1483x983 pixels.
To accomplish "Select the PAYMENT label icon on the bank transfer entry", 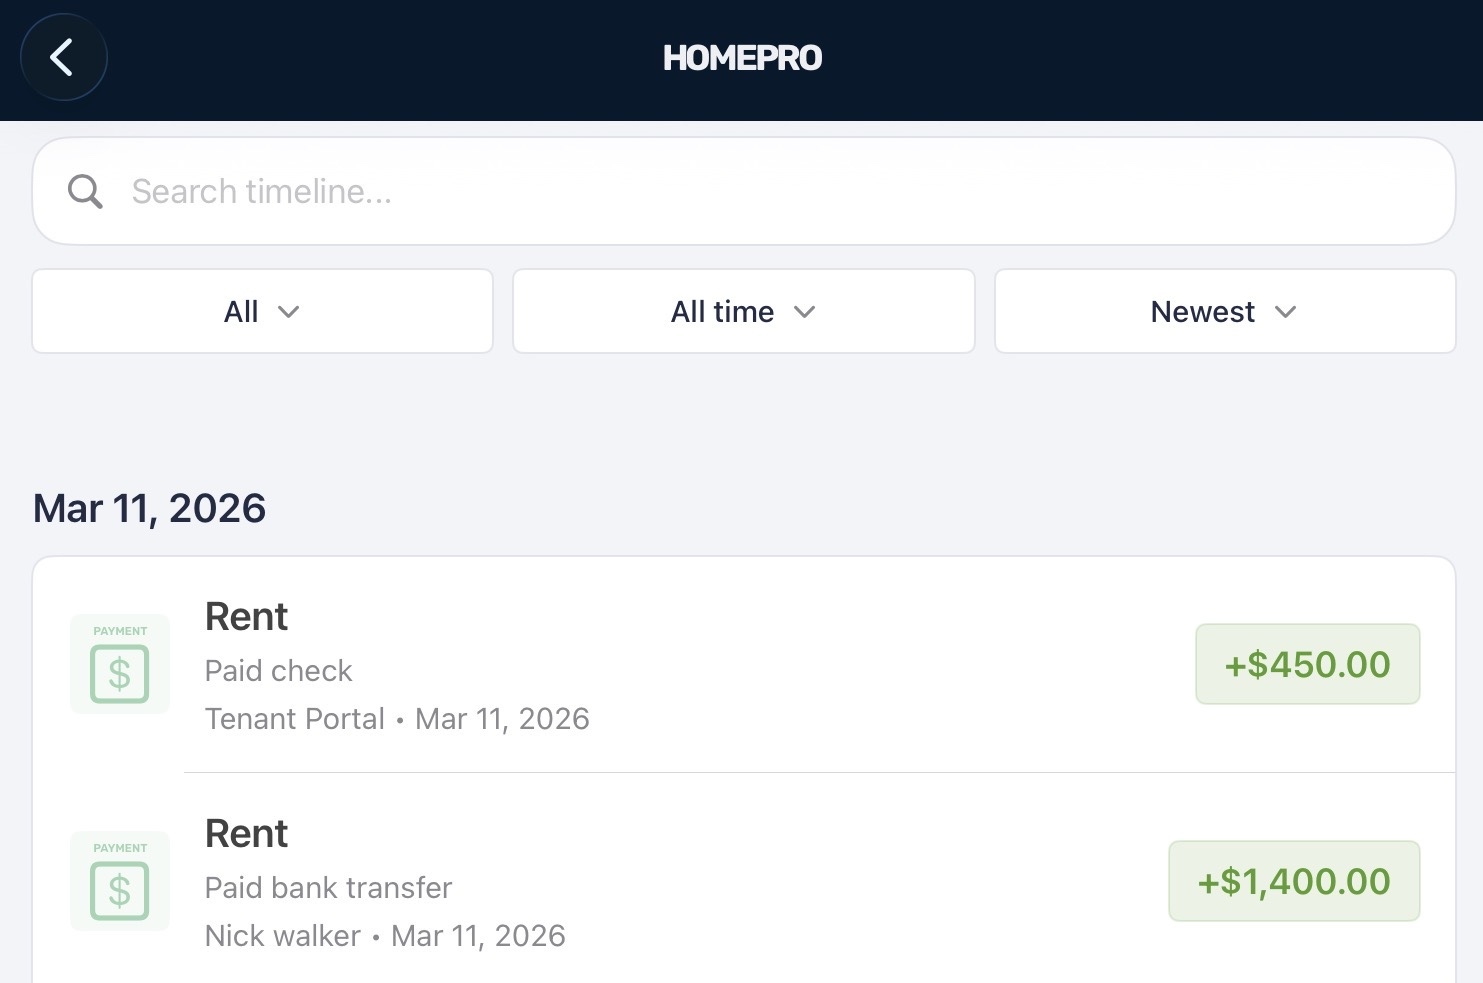I will tap(119, 847).
